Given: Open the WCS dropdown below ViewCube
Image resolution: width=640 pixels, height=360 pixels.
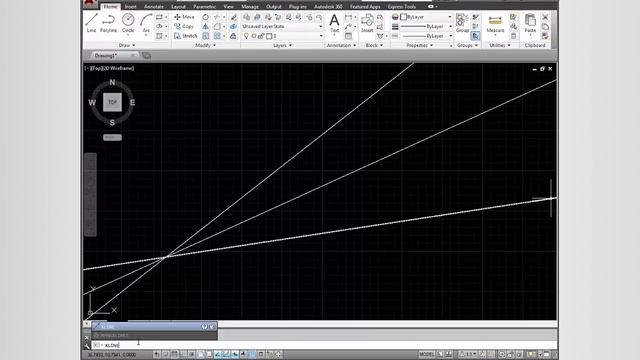Looking at the screenshot, I should click(x=112, y=138).
